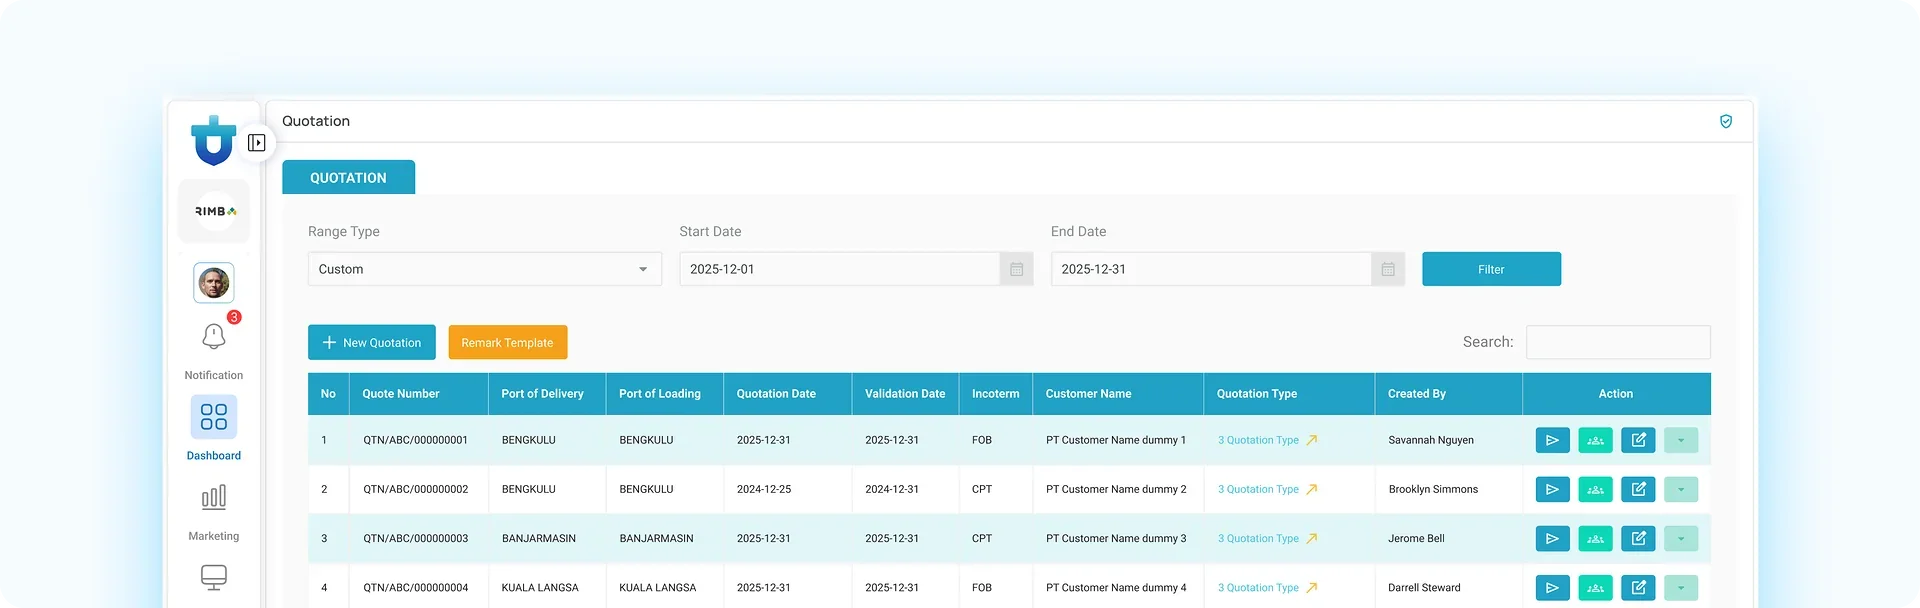The height and width of the screenshot is (608, 1920).
Task: Click edit icon for QTN/ABC/000000001
Action: point(1638,440)
